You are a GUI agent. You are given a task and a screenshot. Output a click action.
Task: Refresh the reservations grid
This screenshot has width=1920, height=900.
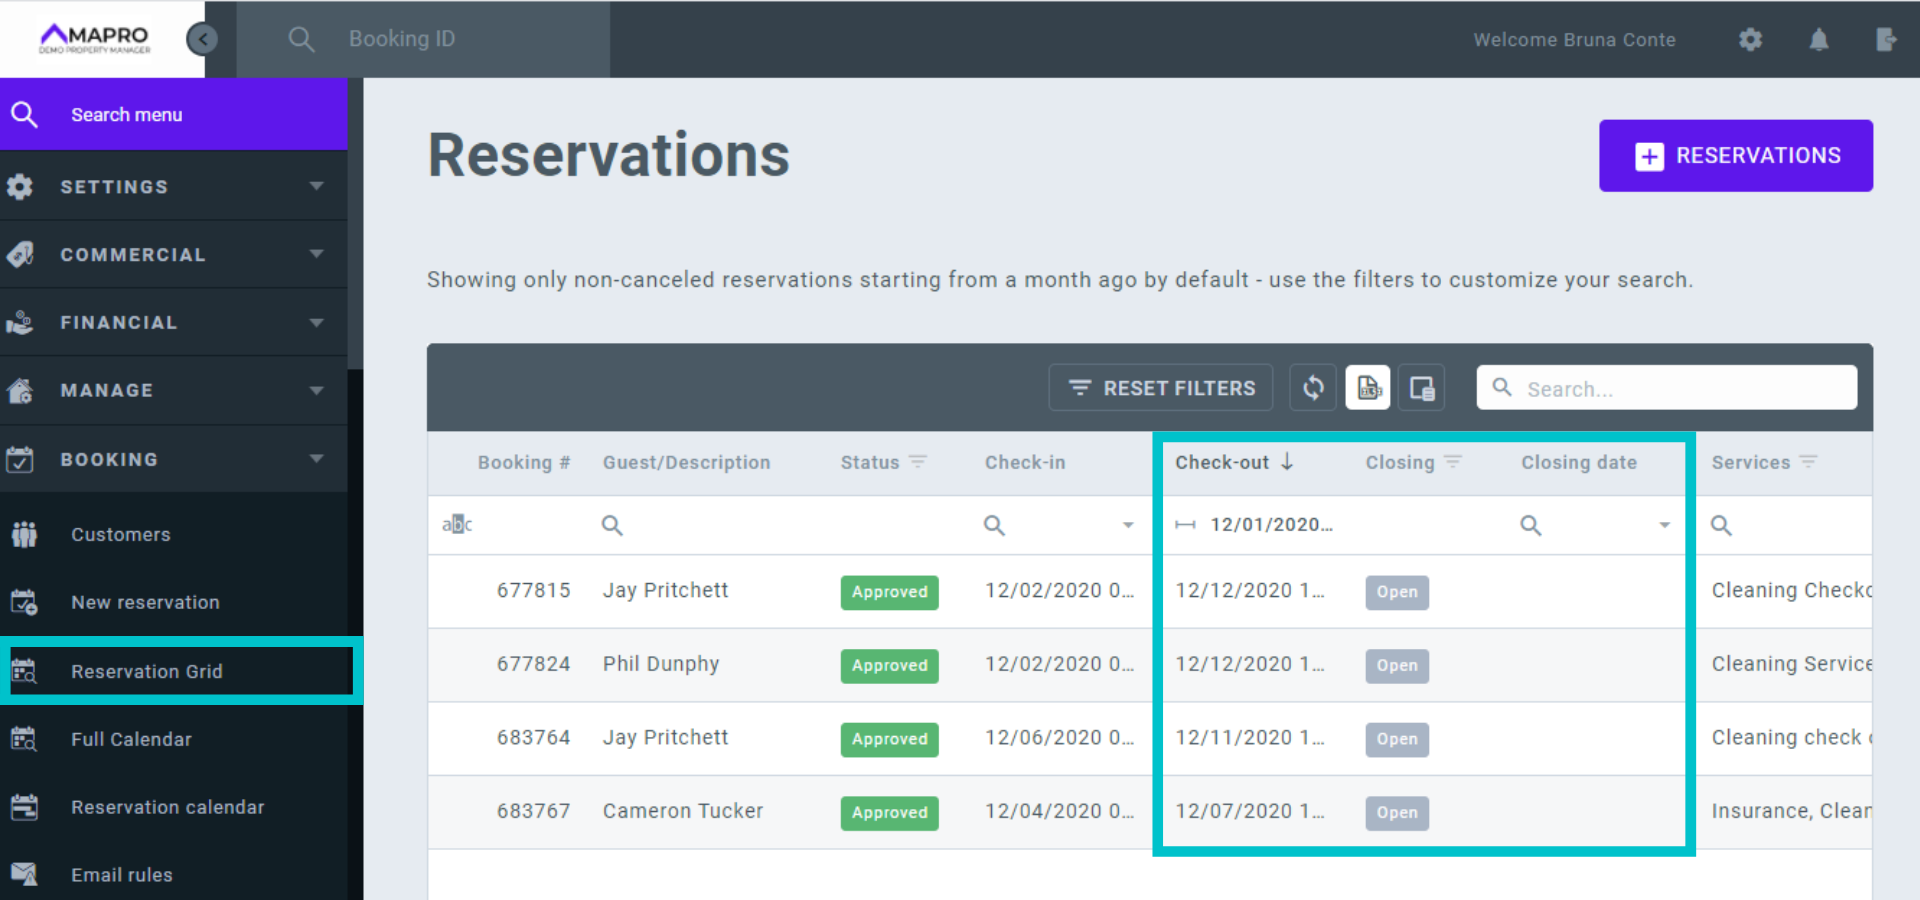point(1313,388)
